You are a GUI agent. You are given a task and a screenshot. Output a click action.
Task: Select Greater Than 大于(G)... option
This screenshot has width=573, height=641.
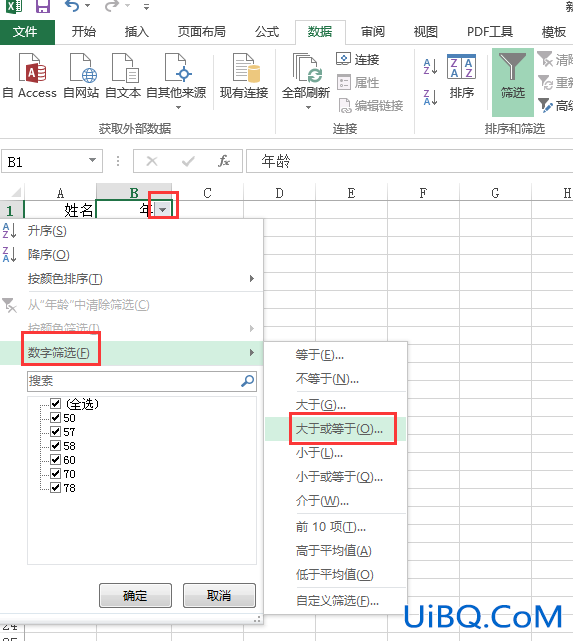click(x=336, y=405)
